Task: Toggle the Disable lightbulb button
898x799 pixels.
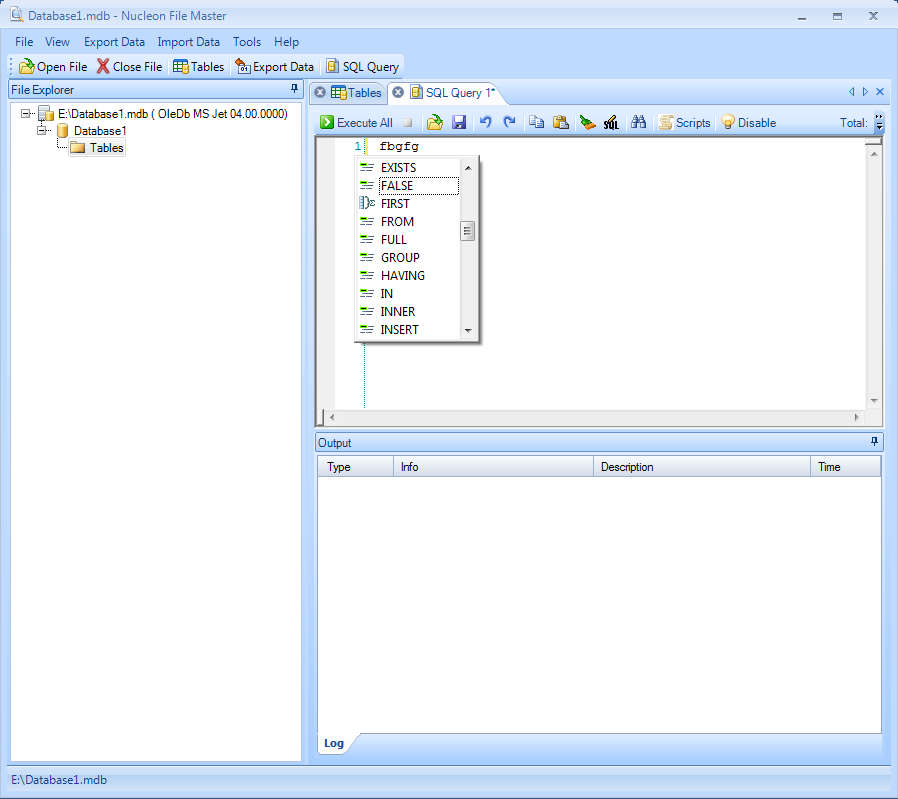Action: pos(748,123)
